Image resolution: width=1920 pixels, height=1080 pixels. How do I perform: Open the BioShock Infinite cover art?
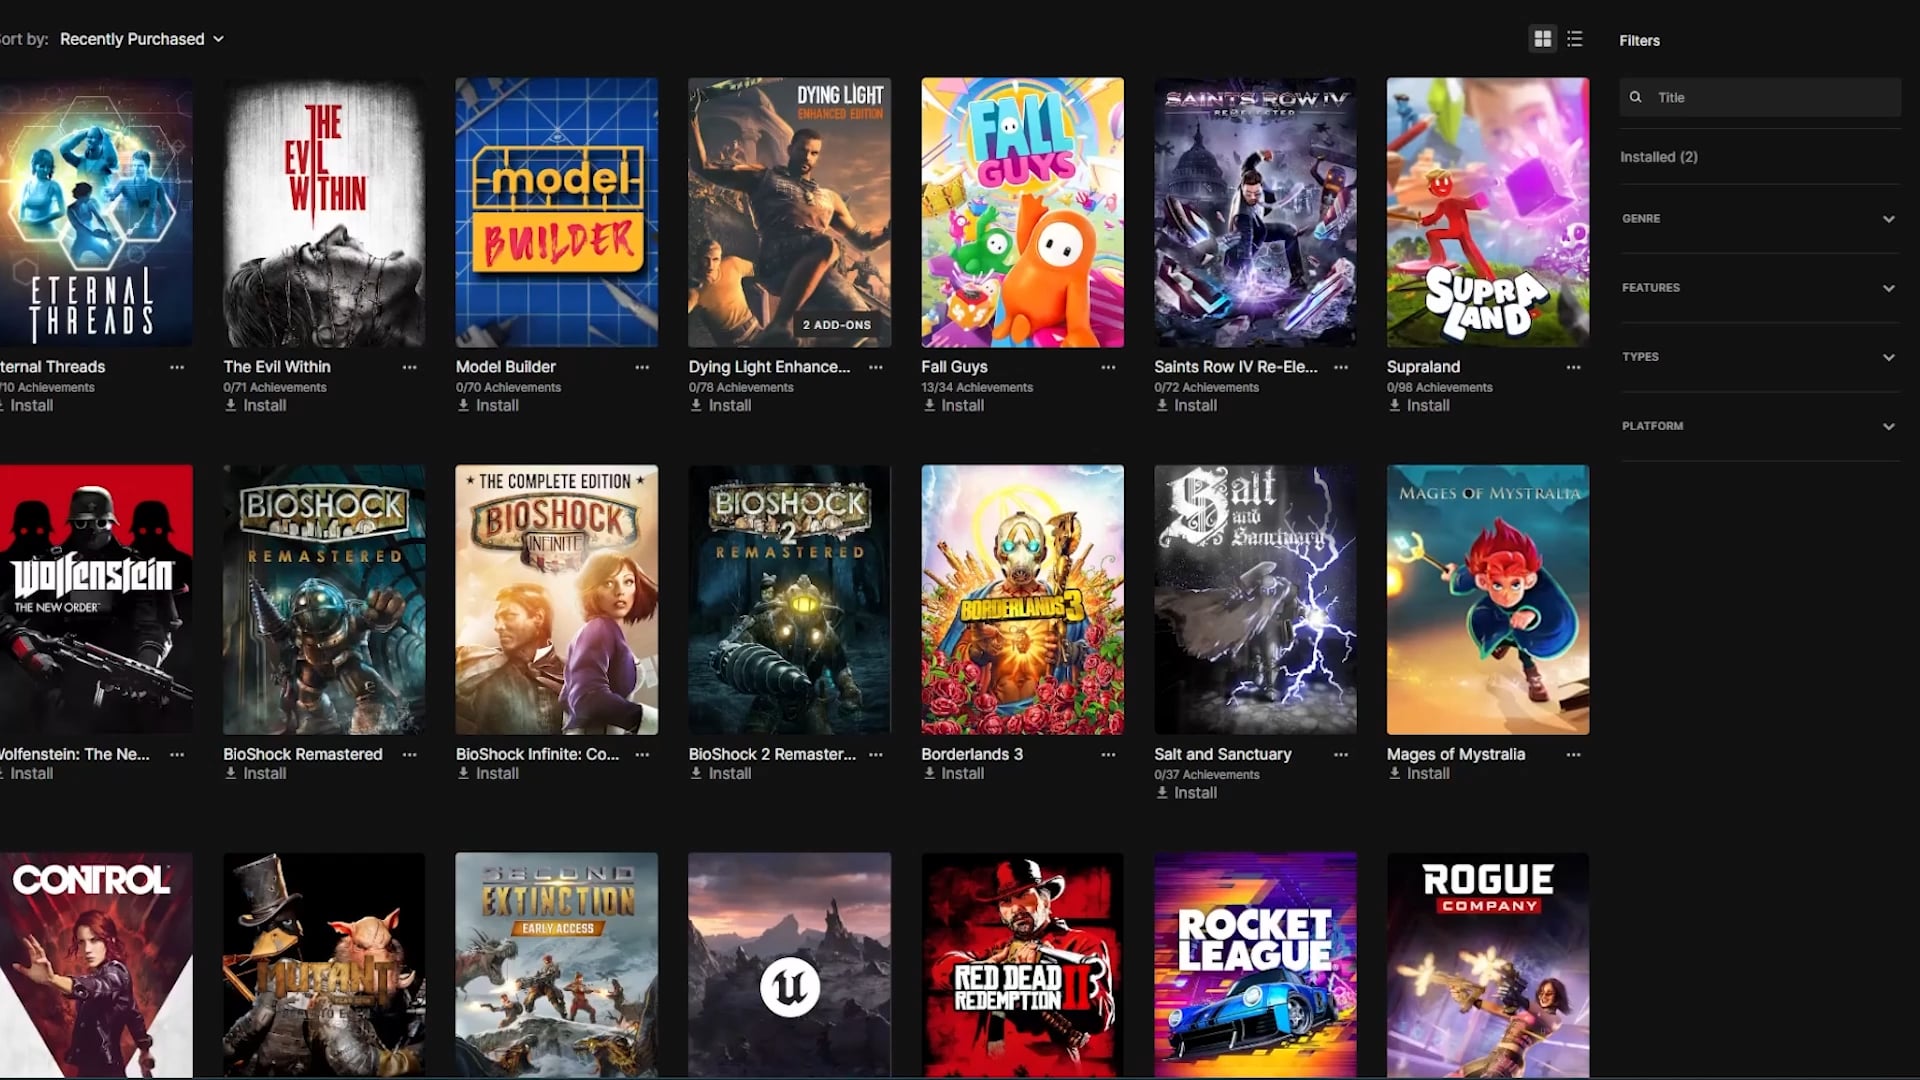point(557,600)
